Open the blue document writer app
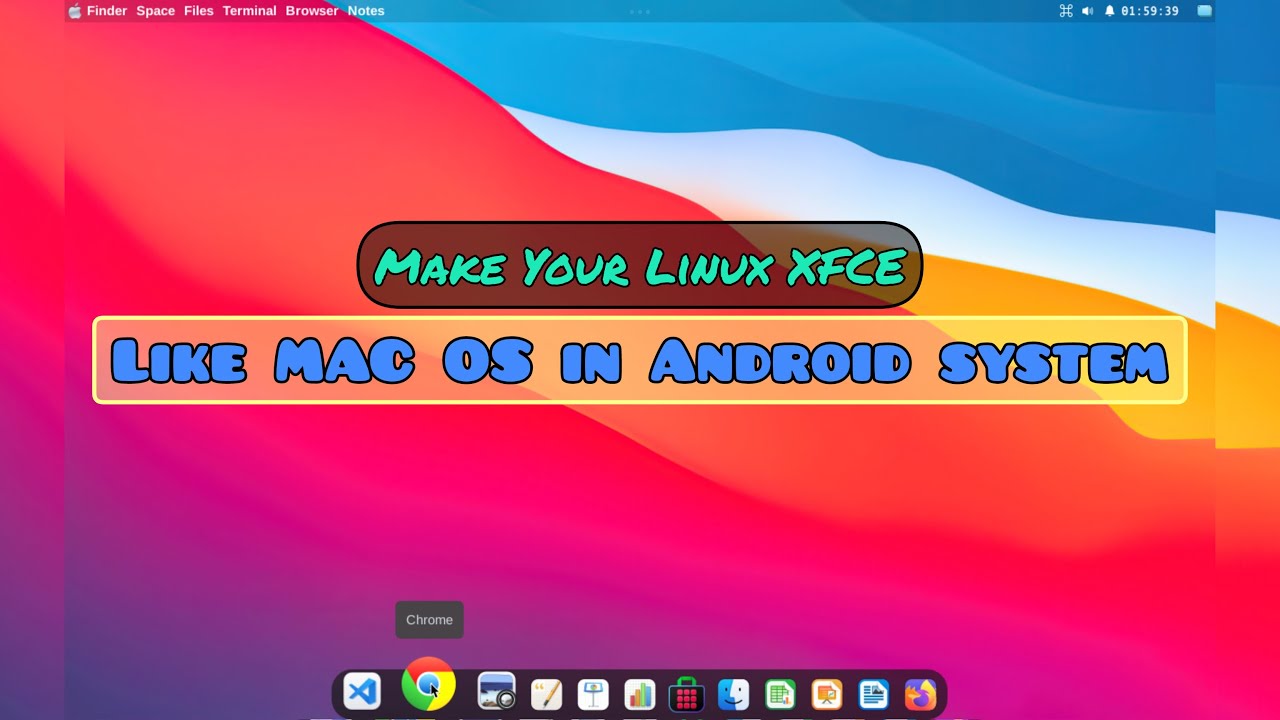Screen dimensions: 1280x720 point(874,694)
